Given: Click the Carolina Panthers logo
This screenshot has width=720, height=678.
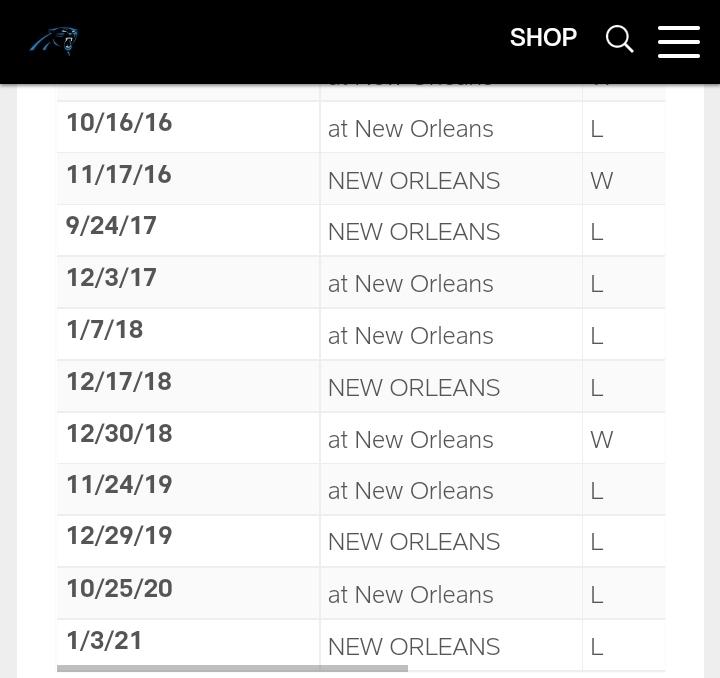Looking at the screenshot, I should coord(54,41).
